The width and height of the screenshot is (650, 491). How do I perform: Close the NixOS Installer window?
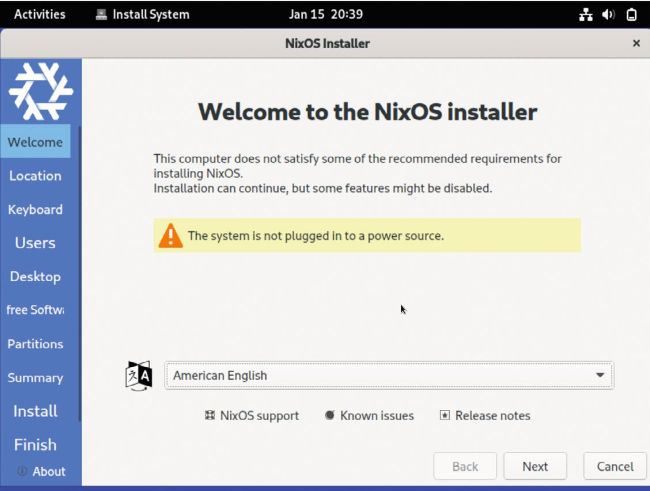(636, 43)
